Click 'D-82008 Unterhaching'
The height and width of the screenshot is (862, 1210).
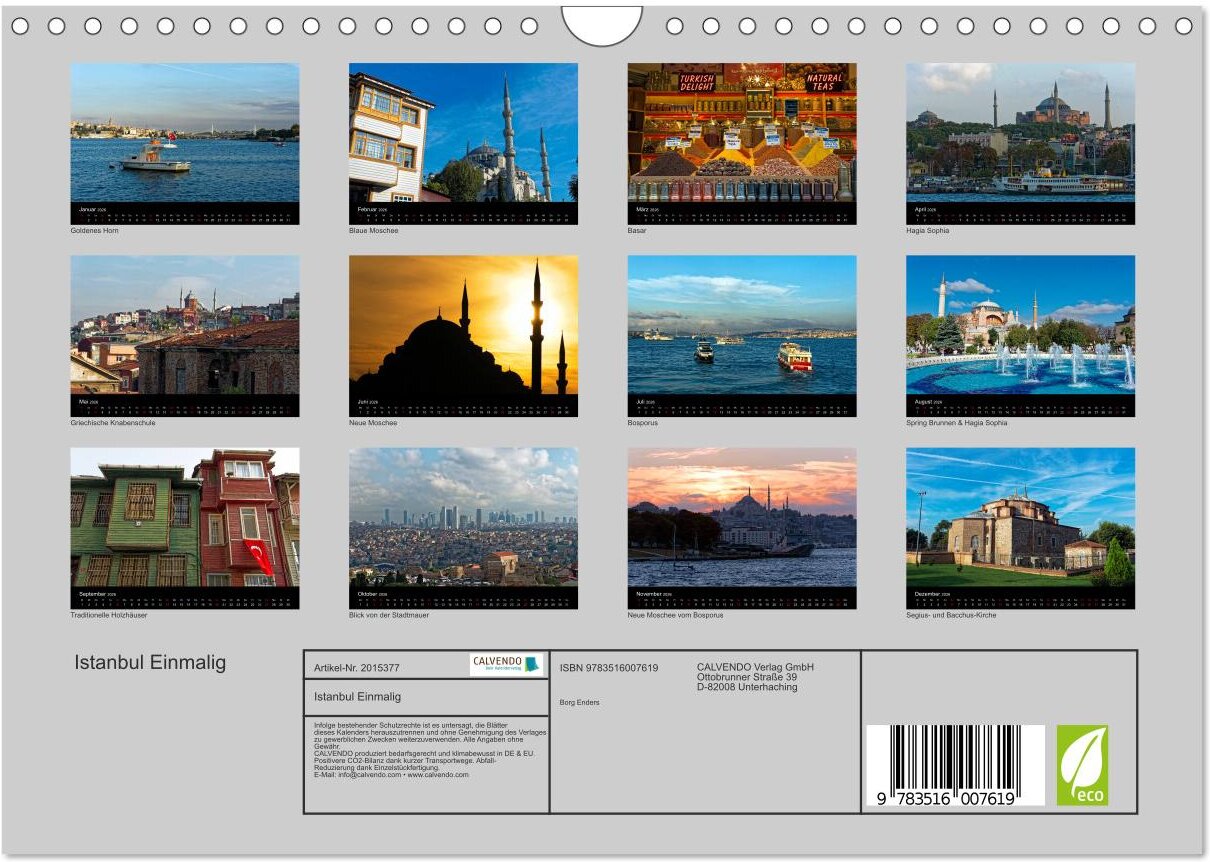[747, 687]
